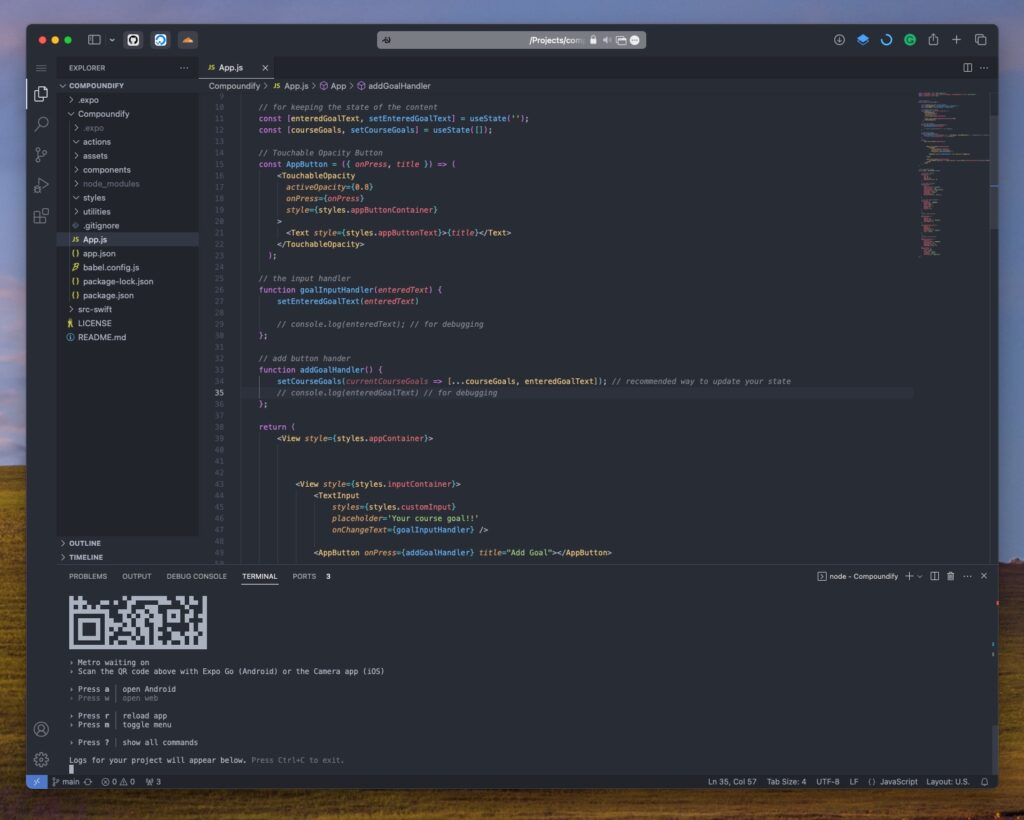The height and width of the screenshot is (820, 1024).
Task: Expand the components folder
Action: coord(106,170)
